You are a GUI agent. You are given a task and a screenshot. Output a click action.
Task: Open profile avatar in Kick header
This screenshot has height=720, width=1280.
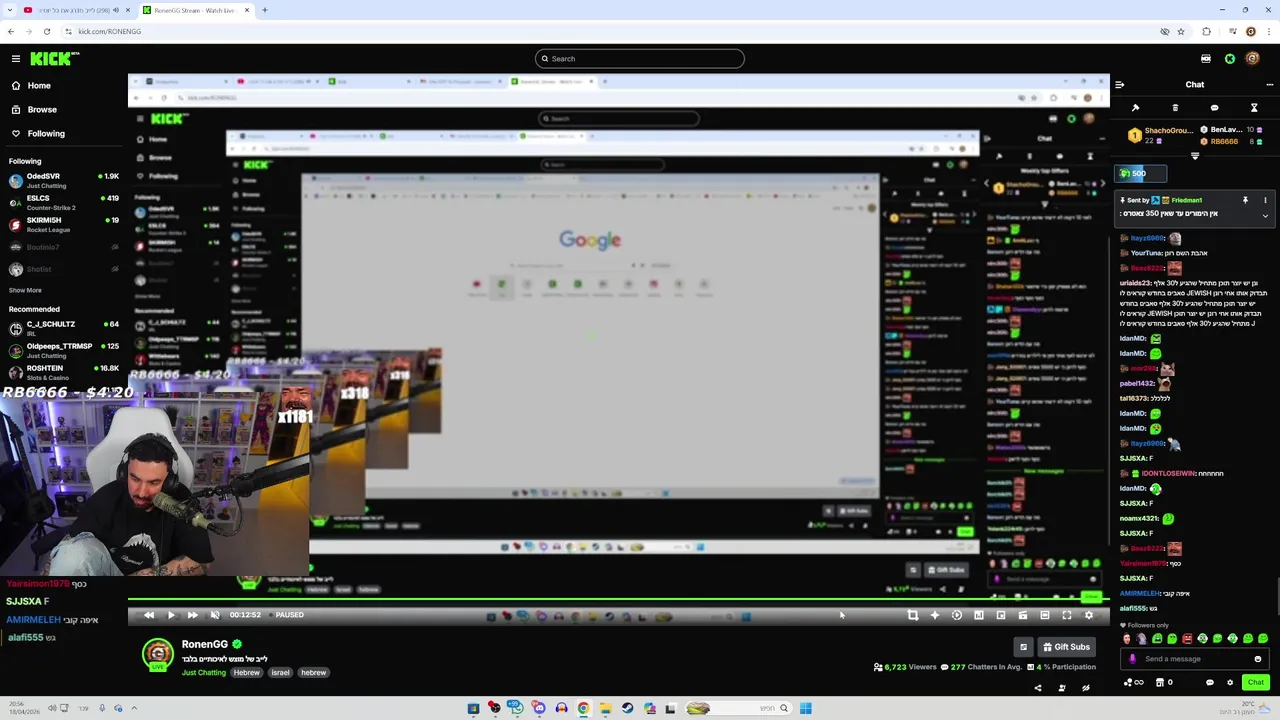point(1252,58)
